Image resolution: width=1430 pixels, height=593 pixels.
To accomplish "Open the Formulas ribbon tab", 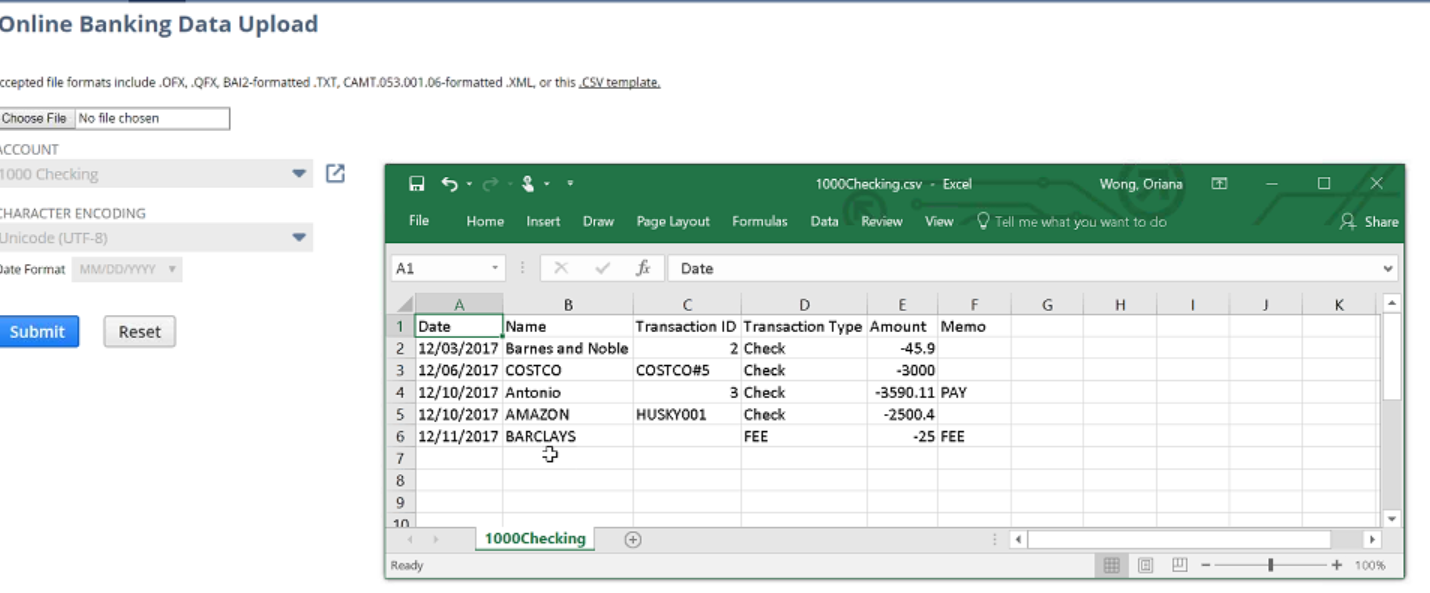I will coord(759,221).
